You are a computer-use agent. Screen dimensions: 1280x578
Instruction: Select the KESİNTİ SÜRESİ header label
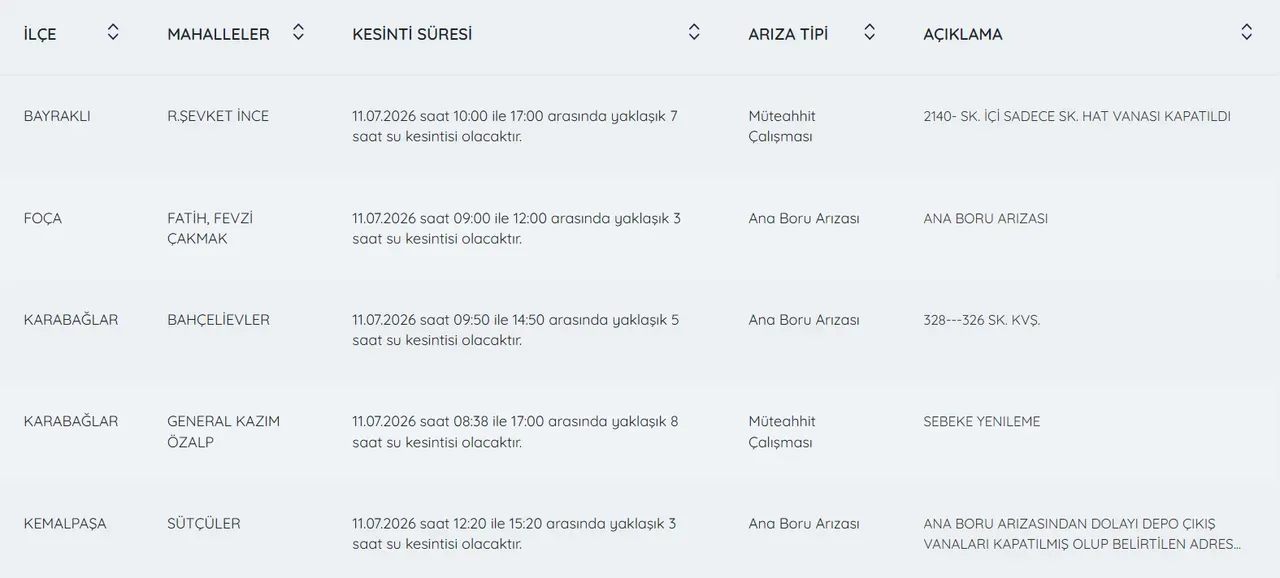point(412,34)
